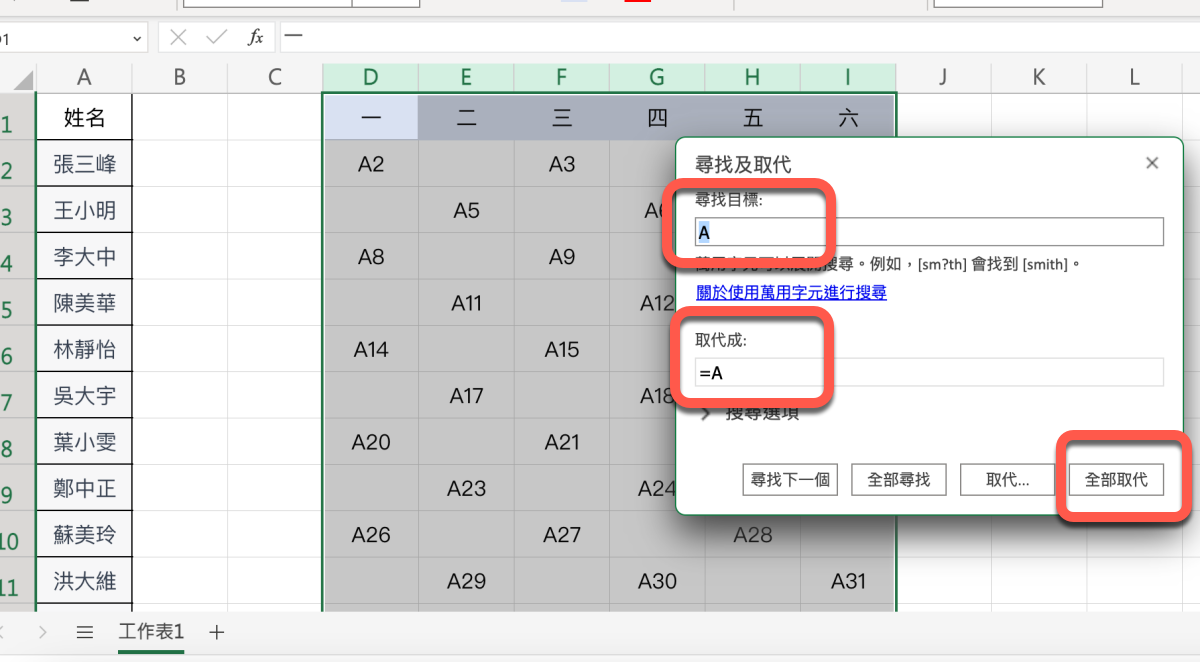Screen dimensions: 1200x662
Task: Open the all sheets list icon
Action: (85, 632)
